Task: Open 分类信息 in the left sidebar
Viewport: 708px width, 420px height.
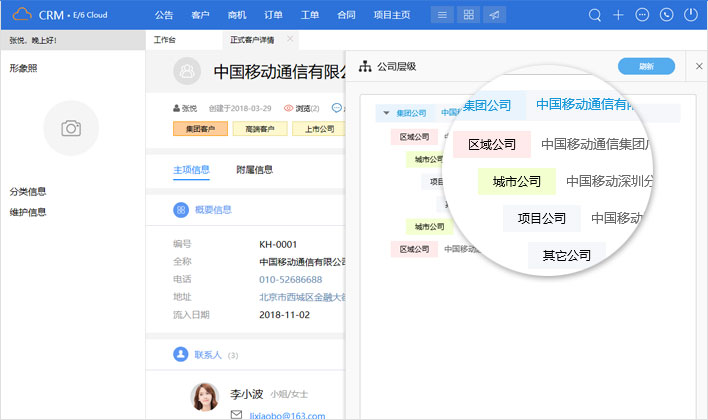Action: click(x=28, y=191)
